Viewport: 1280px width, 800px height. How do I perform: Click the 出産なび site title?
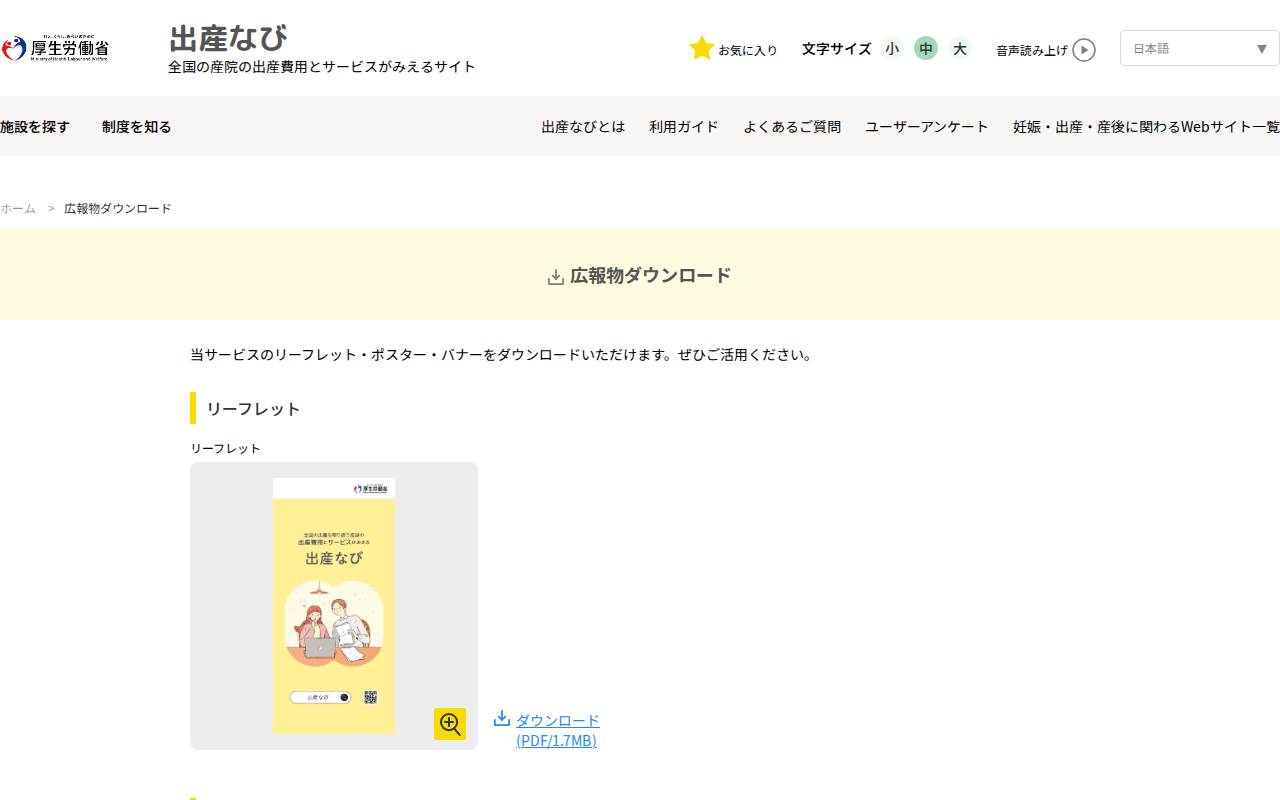click(x=228, y=38)
